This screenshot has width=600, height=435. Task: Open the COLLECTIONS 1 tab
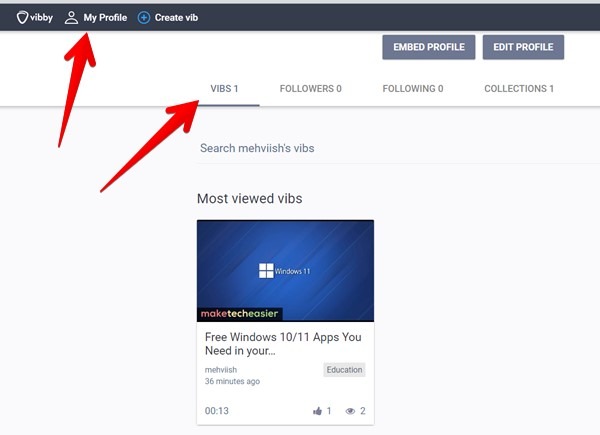[518, 89]
